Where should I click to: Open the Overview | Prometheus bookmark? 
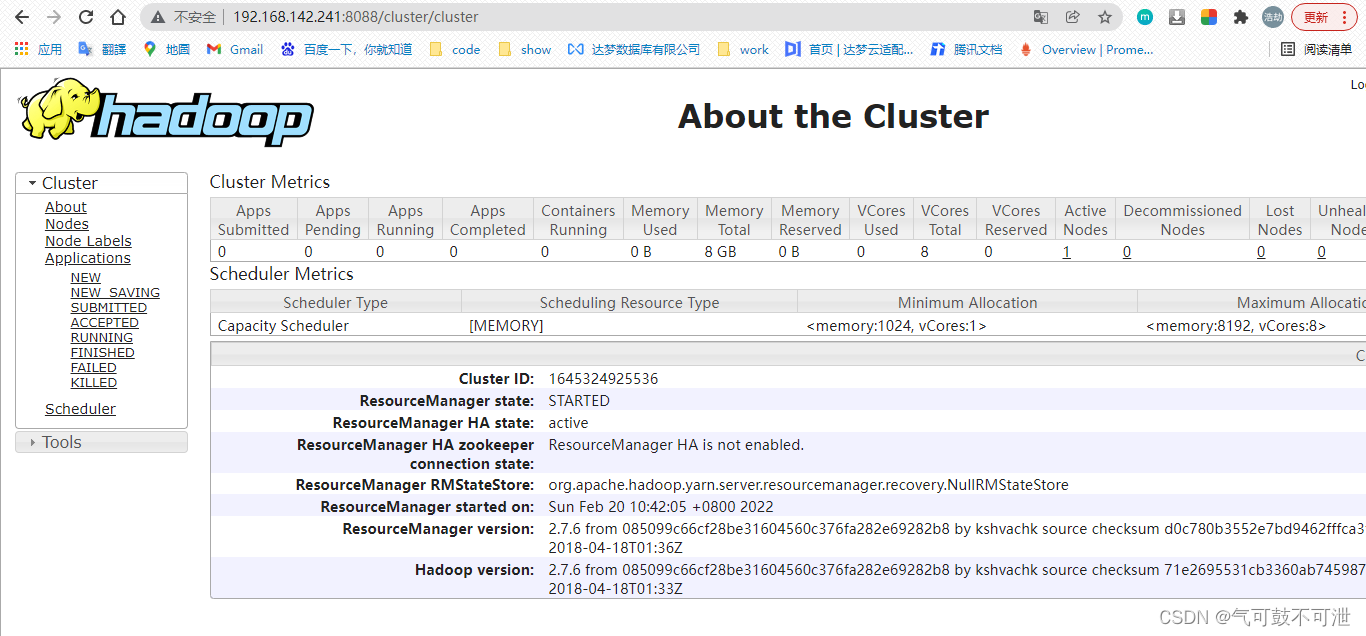pos(1086,49)
